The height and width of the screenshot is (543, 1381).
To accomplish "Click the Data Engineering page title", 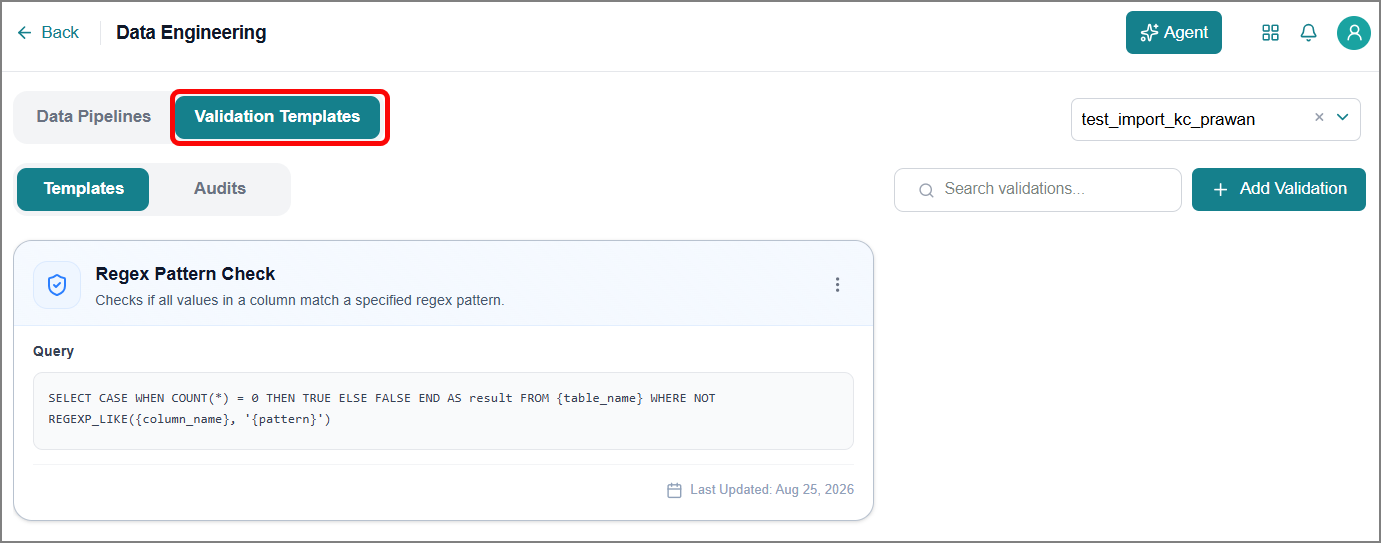I will click(x=191, y=33).
